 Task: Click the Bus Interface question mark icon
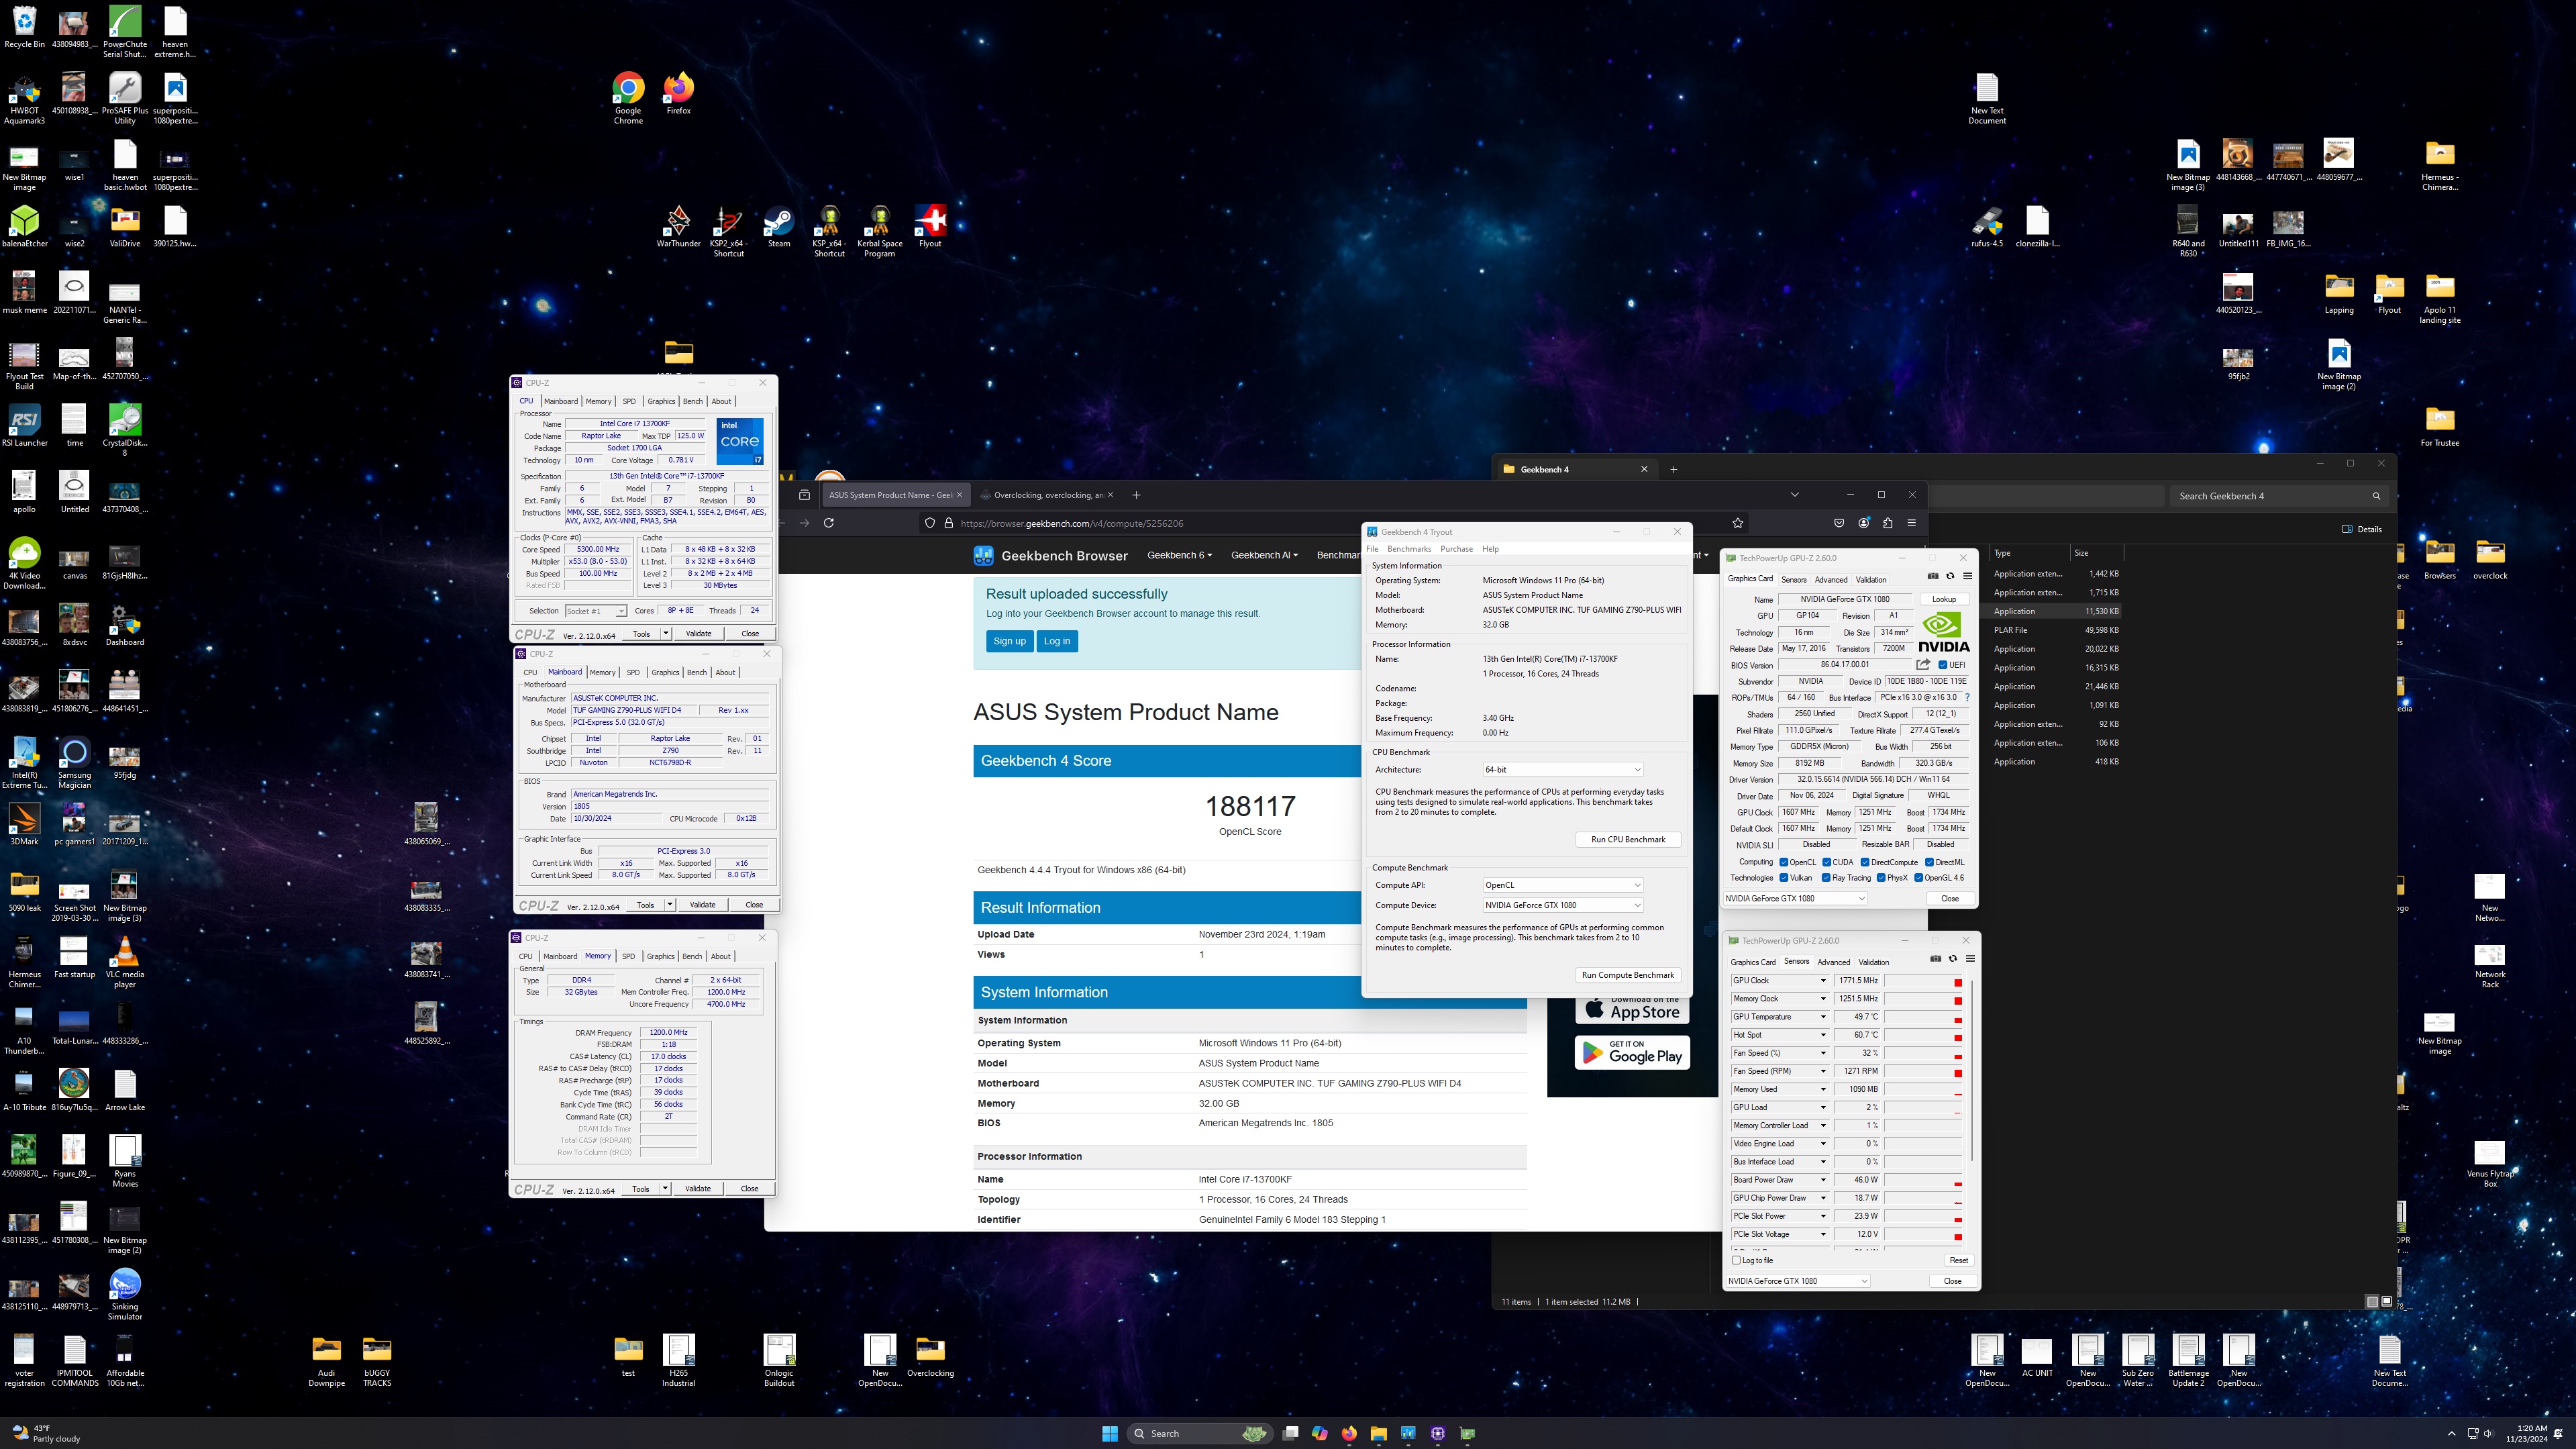(x=1967, y=698)
